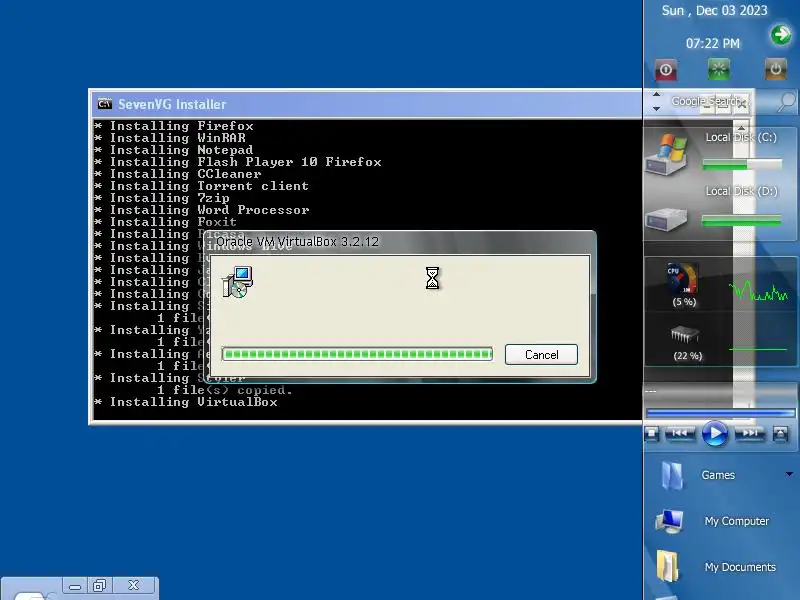Click the CPU usage graph
The width and height of the screenshot is (800, 600).
pyautogui.click(x=758, y=291)
